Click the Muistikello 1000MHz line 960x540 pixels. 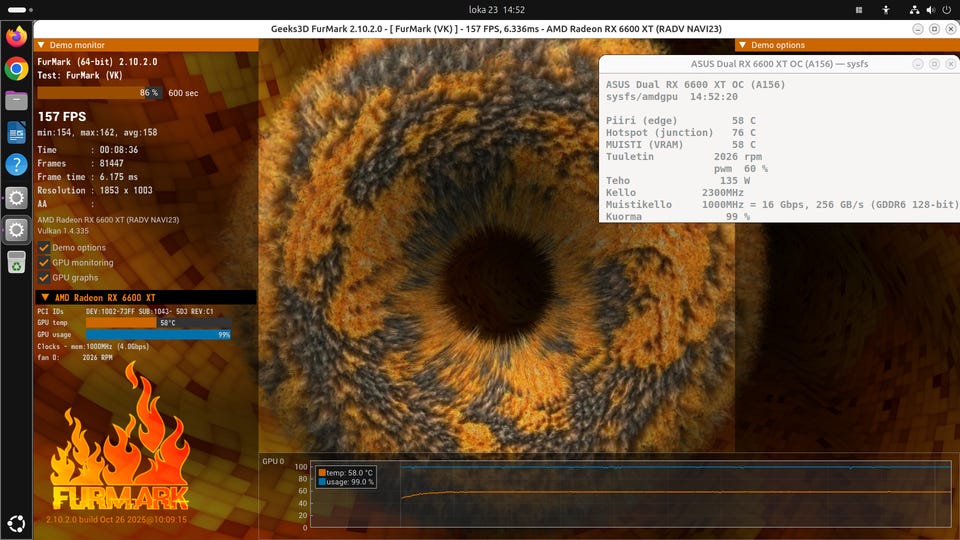782,204
